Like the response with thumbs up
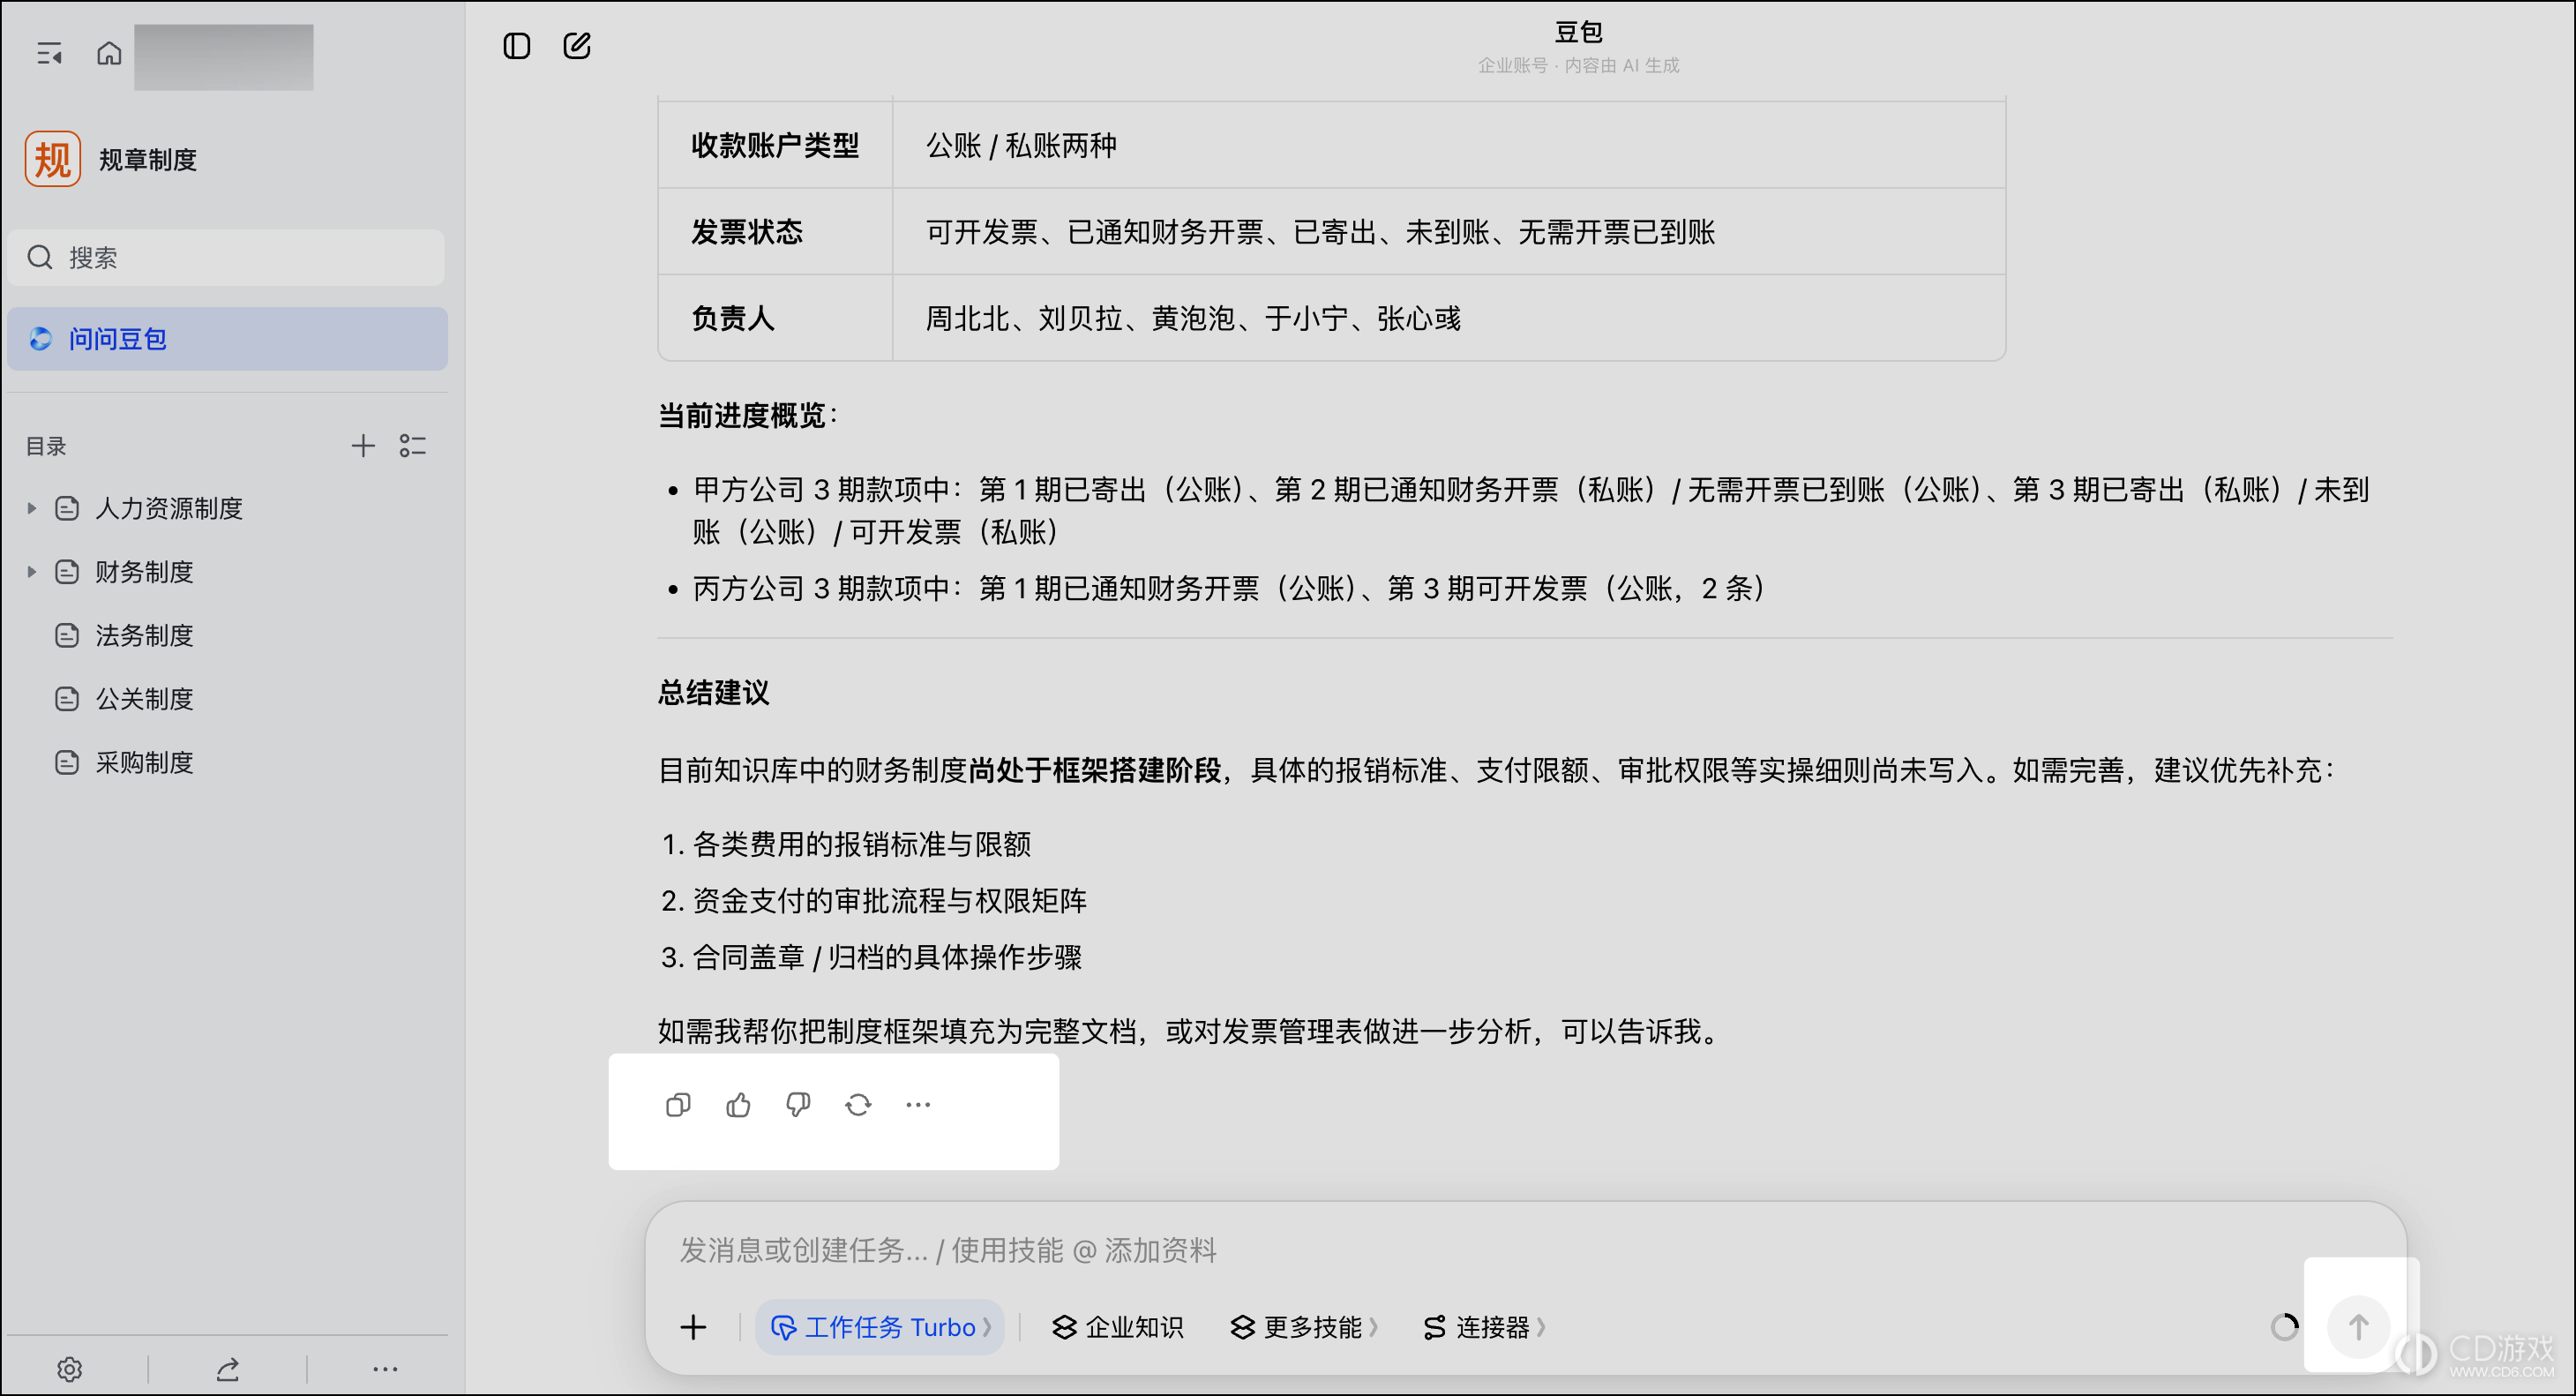This screenshot has height=1396, width=2576. coord(738,1105)
